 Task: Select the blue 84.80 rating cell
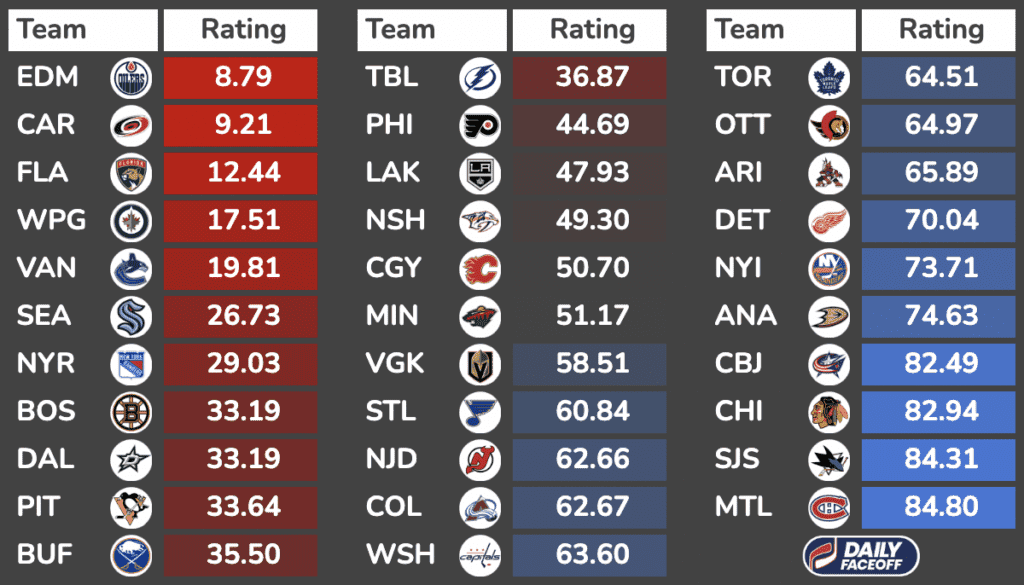click(x=940, y=506)
